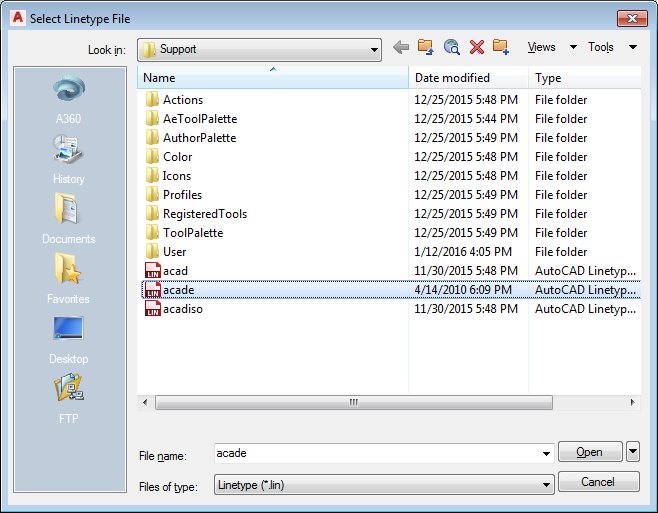Select 'AeToolPalette' folder name
The image size is (658, 513).
(x=200, y=118)
